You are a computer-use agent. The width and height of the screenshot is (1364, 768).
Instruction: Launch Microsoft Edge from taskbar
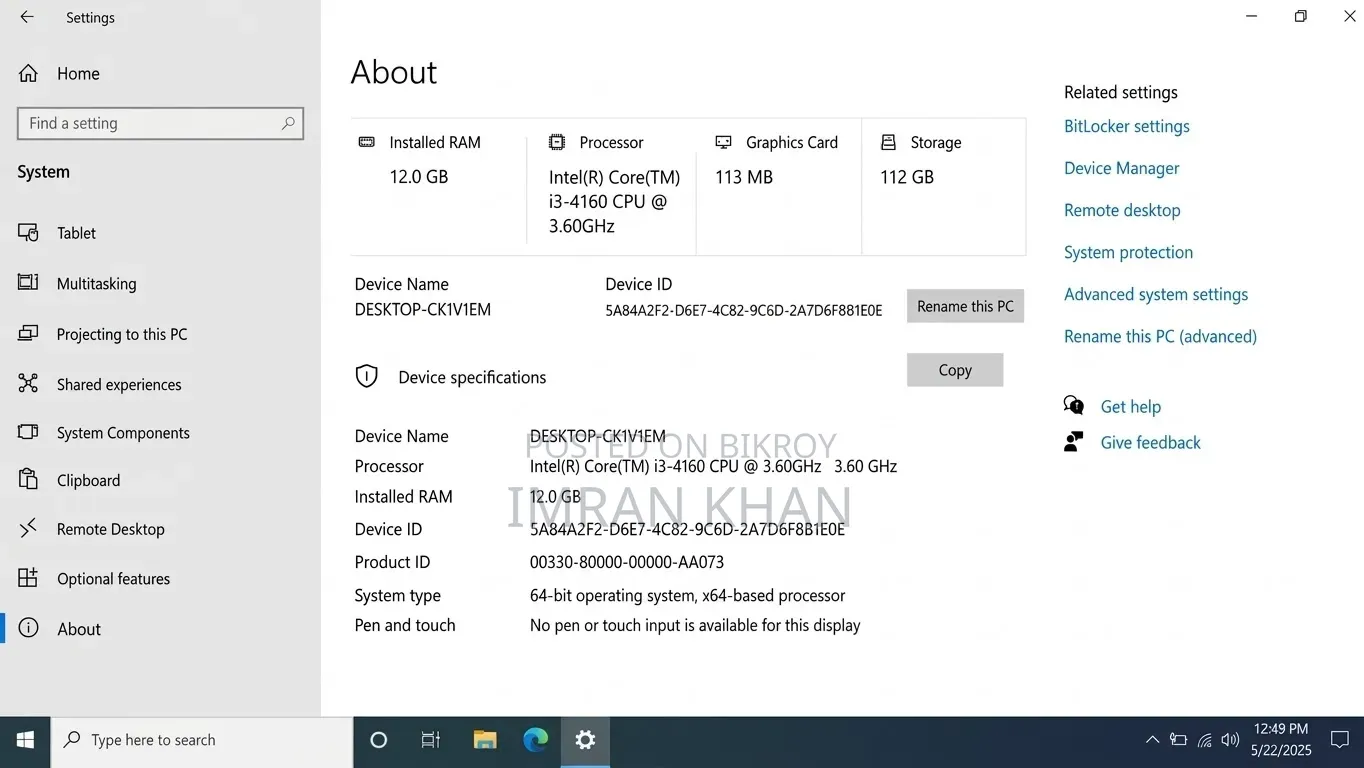536,740
